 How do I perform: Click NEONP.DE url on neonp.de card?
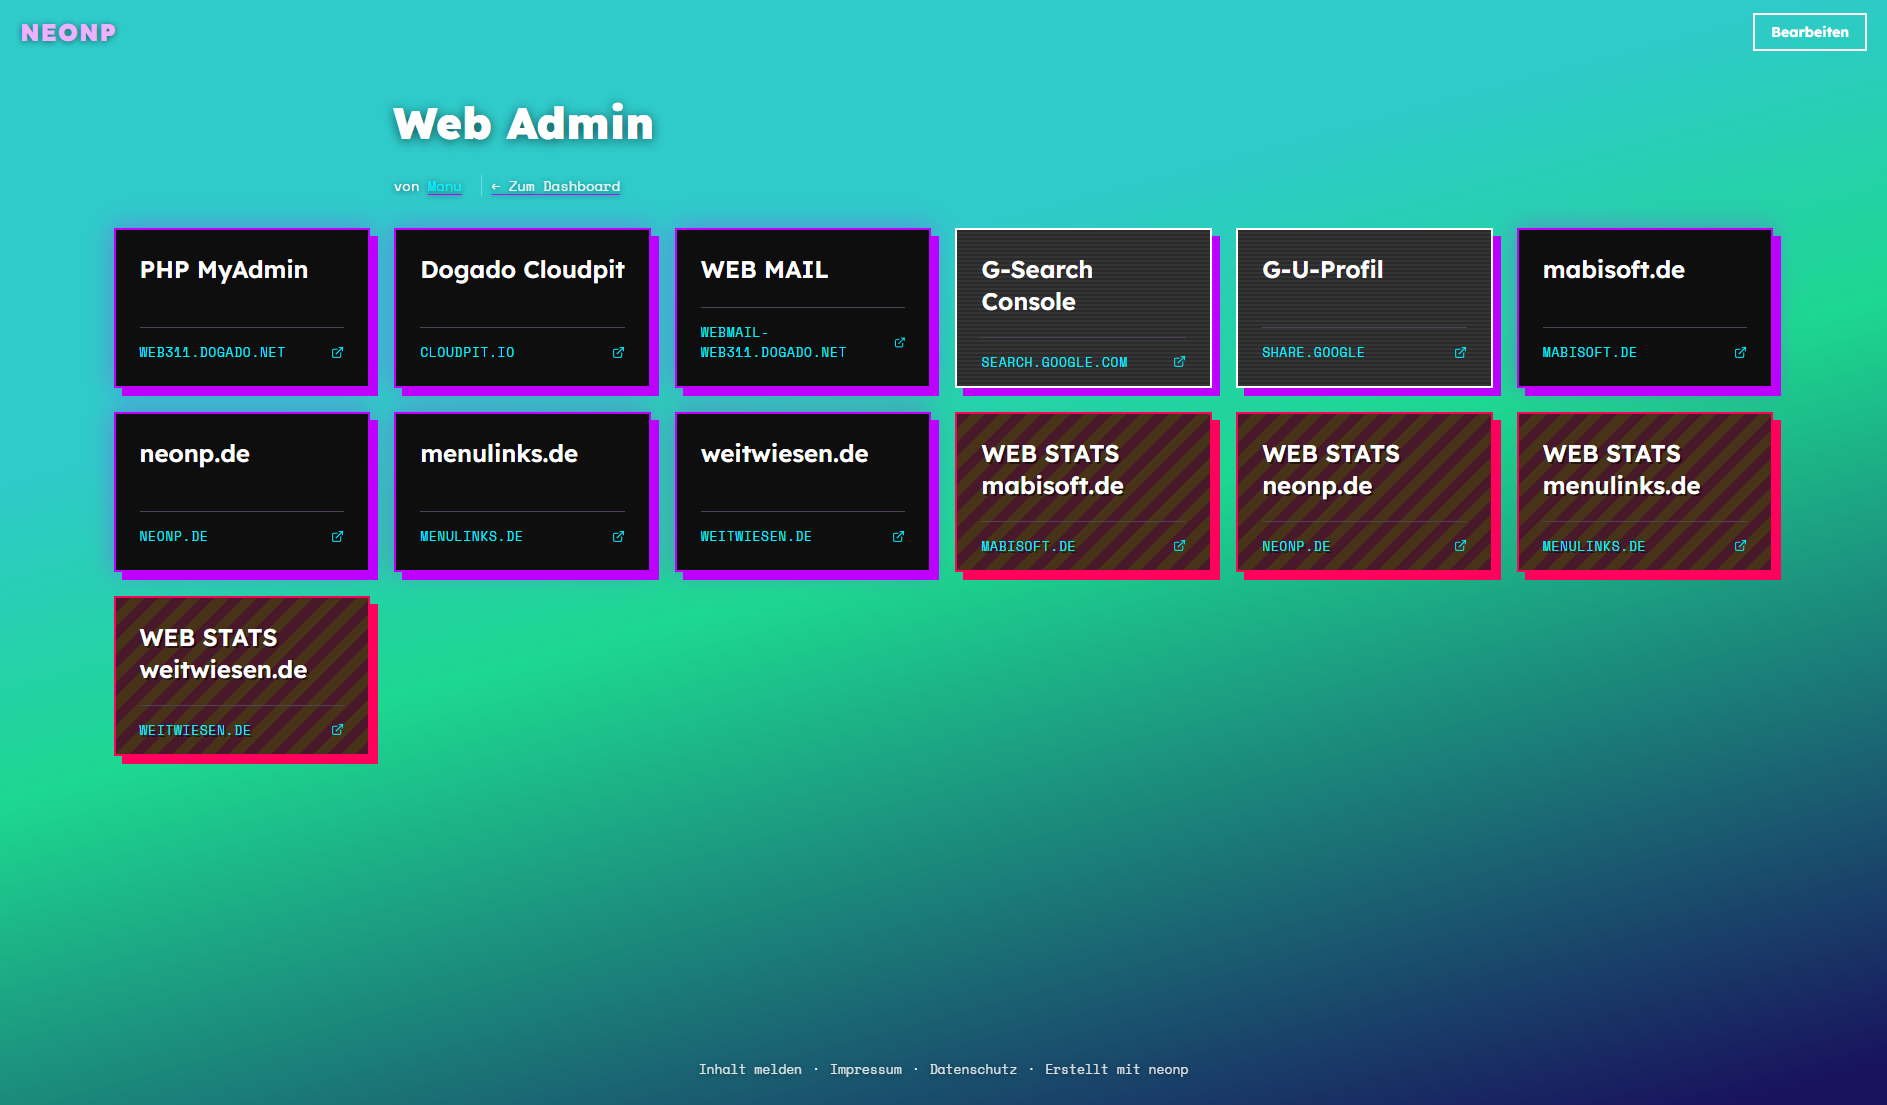pyautogui.click(x=174, y=537)
